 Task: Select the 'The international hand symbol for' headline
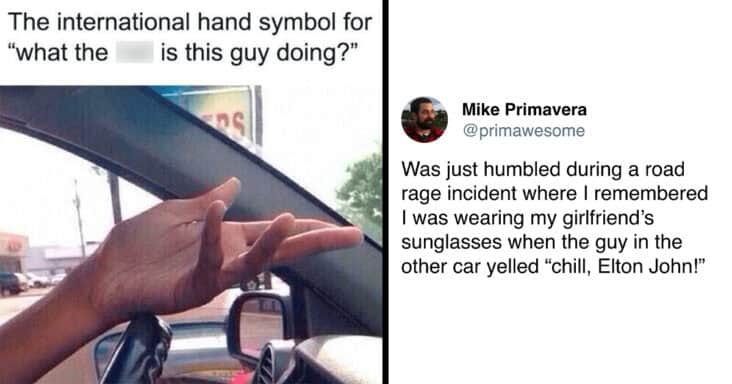[x=190, y=22]
